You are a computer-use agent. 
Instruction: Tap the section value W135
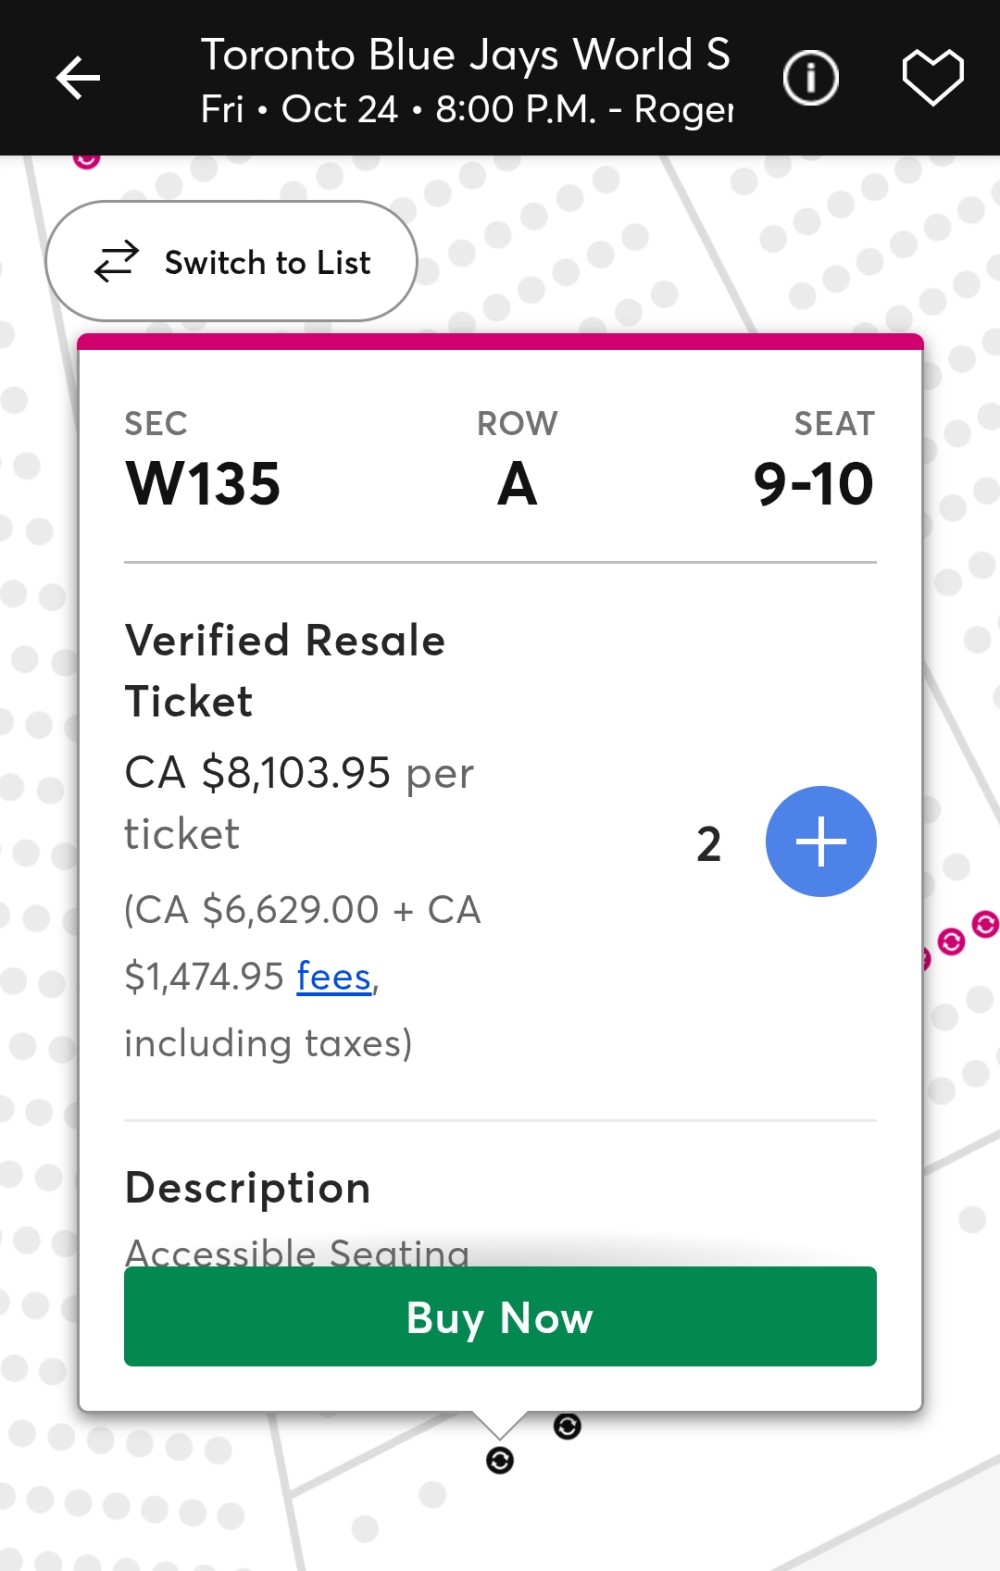click(203, 484)
